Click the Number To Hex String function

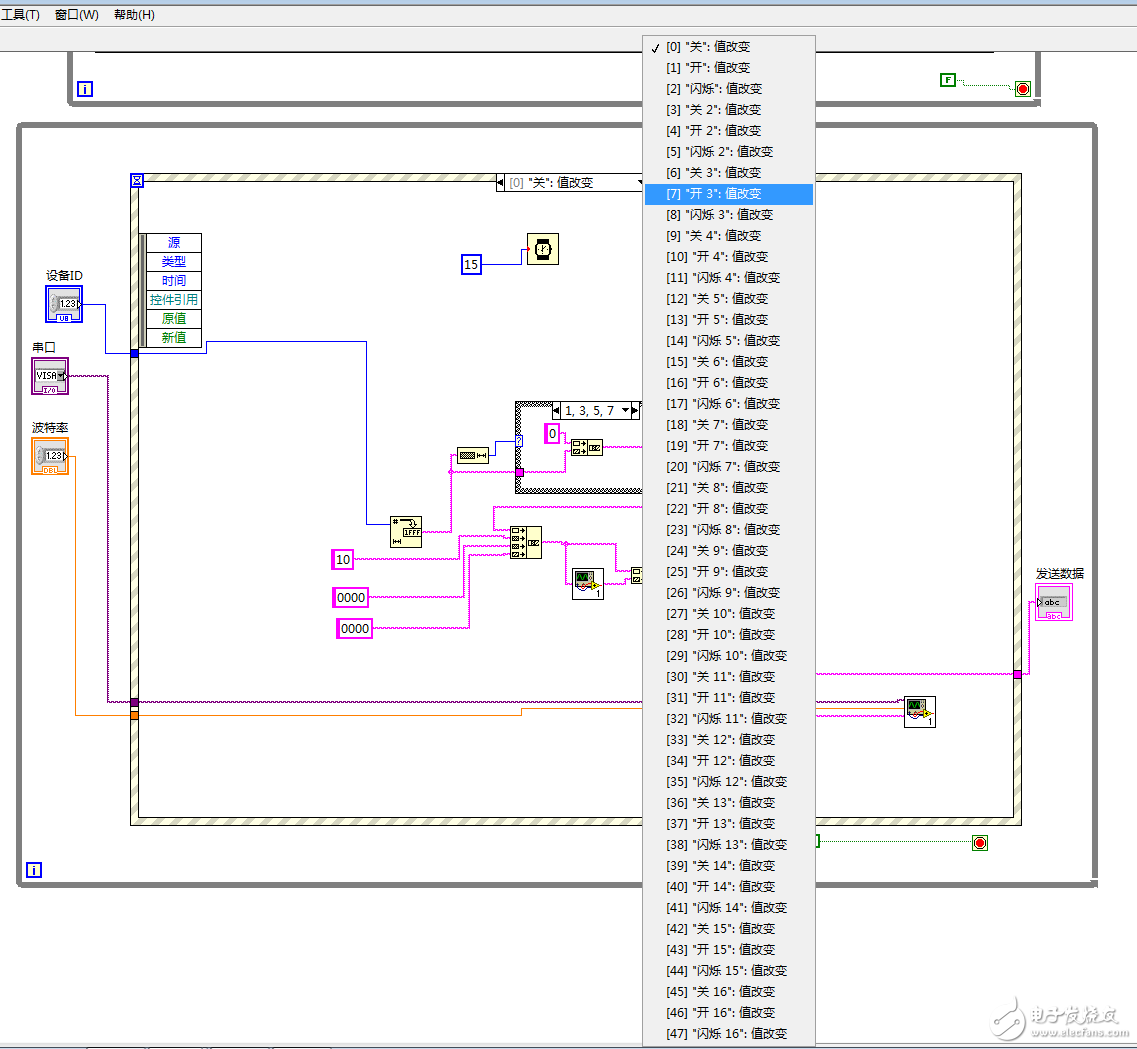click(406, 532)
